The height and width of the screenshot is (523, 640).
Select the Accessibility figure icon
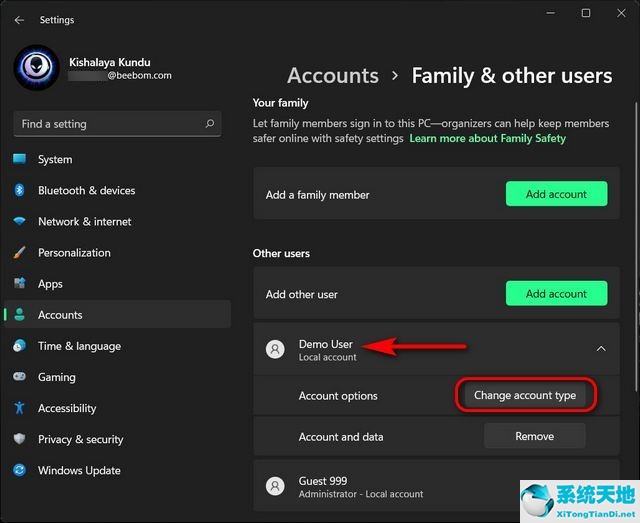19,408
